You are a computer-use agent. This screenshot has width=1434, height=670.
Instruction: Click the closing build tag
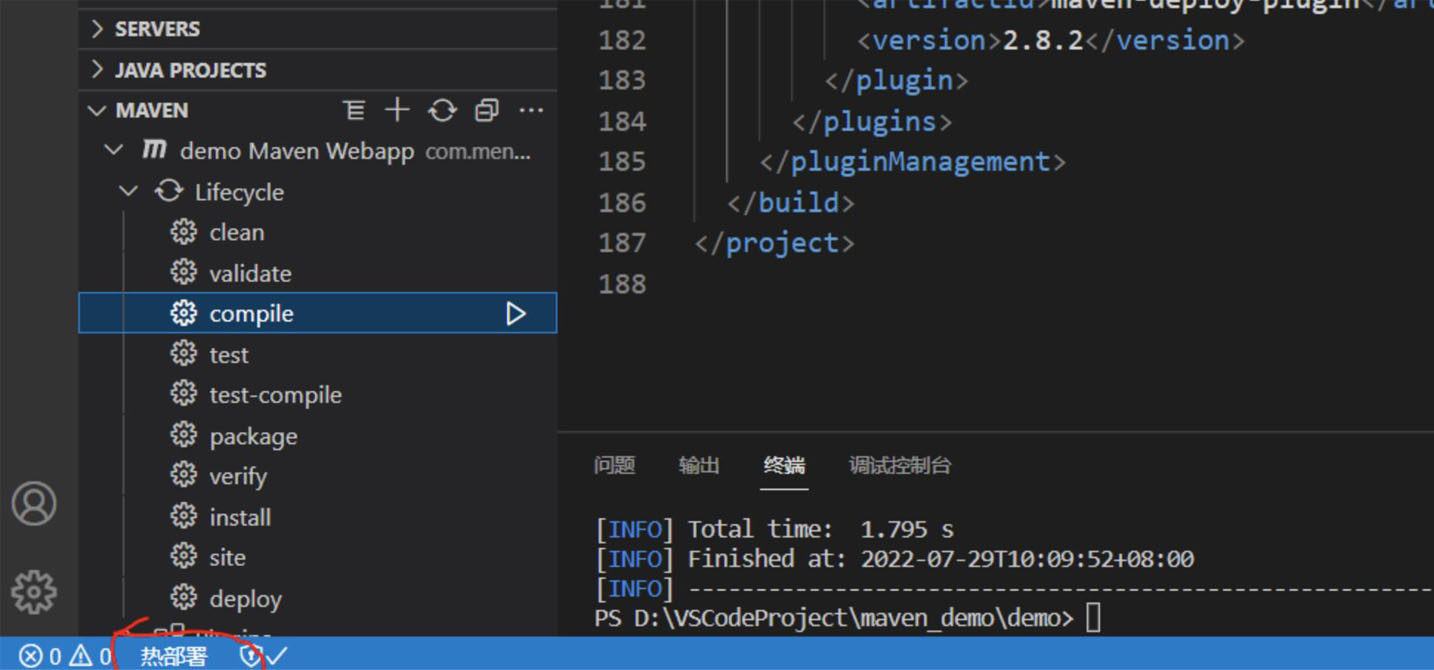[x=790, y=203]
